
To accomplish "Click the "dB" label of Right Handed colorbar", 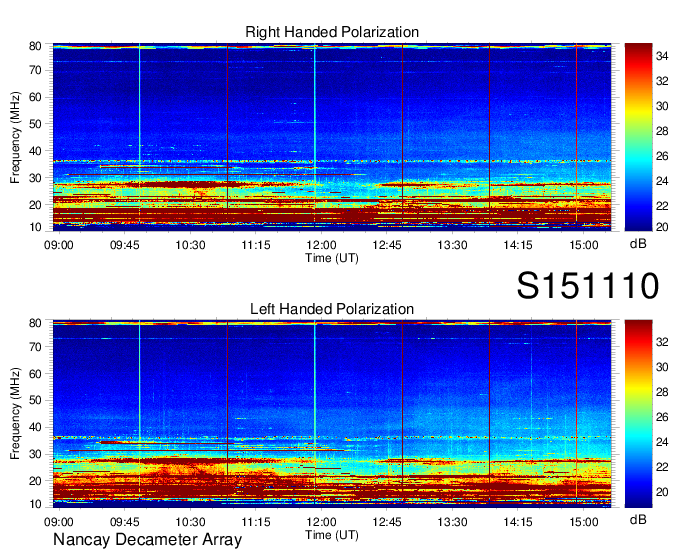I will pos(638,244).
